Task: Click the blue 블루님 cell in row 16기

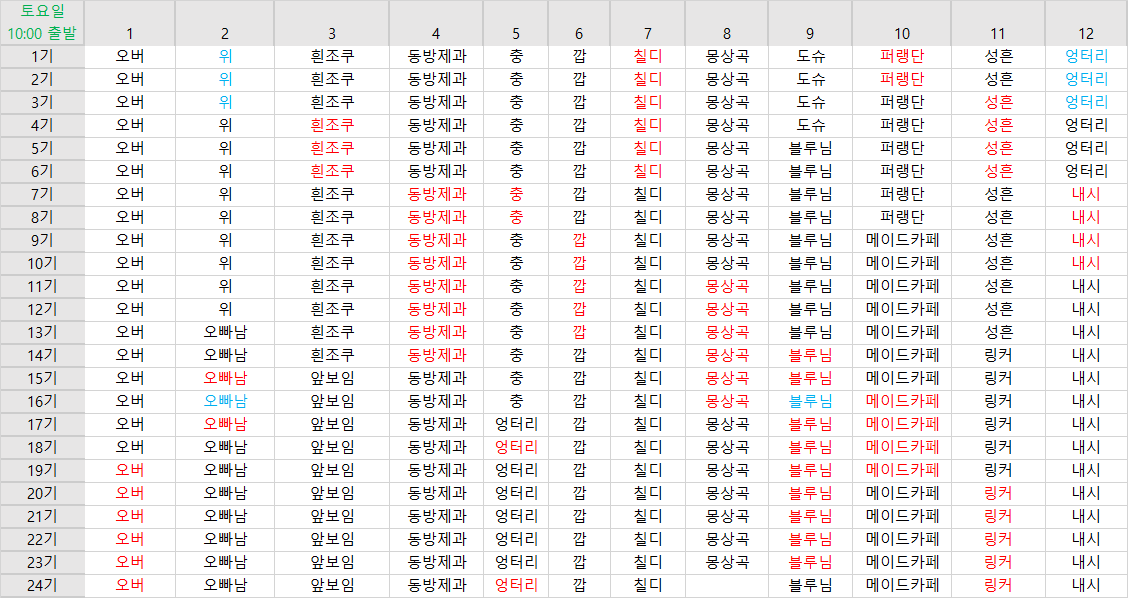Action: [810, 401]
